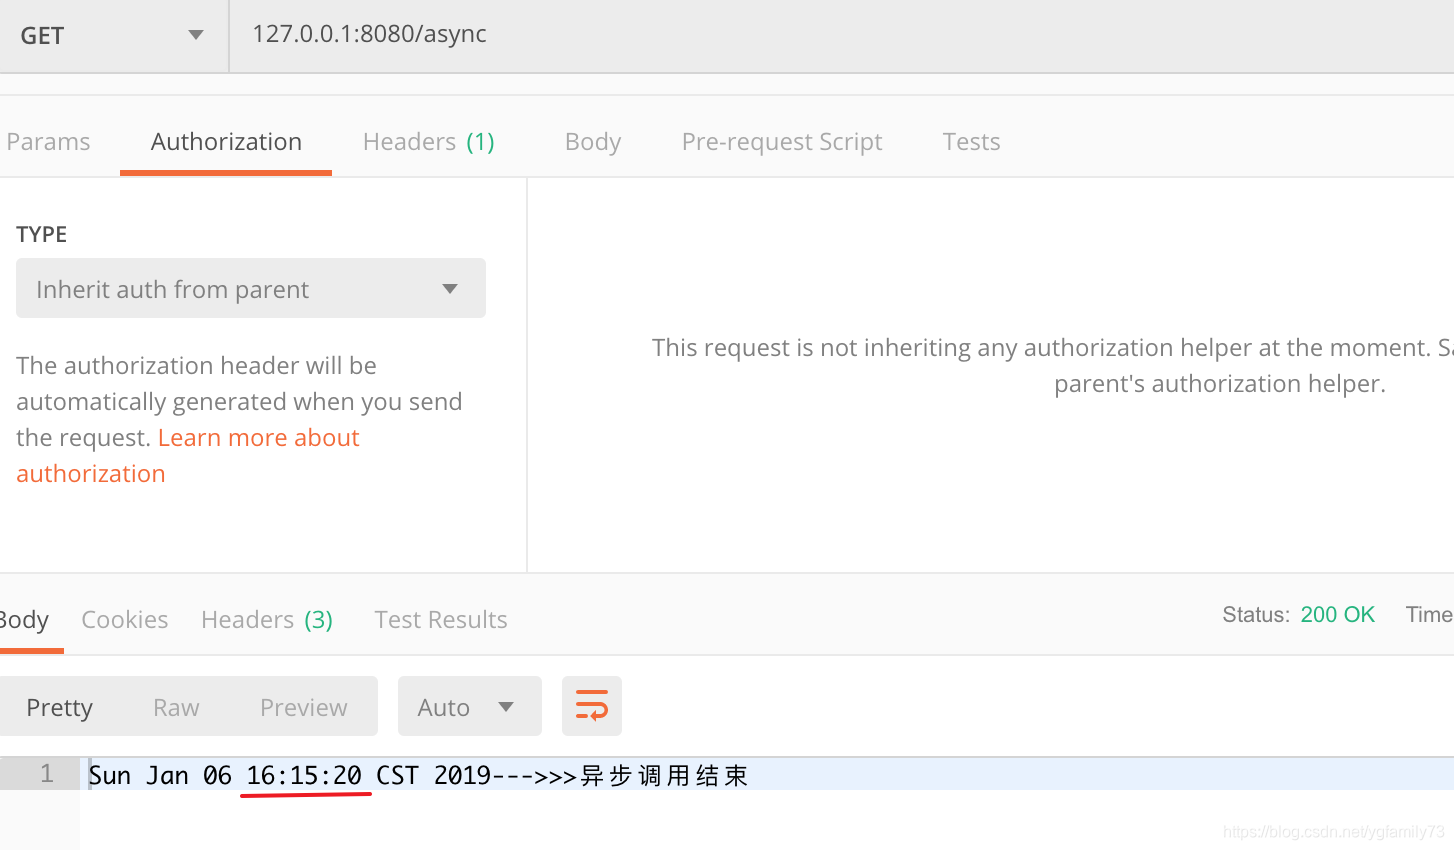Click the 'not inheriting any authorization helper' message
The width and height of the screenshot is (1454, 850).
(1053, 366)
